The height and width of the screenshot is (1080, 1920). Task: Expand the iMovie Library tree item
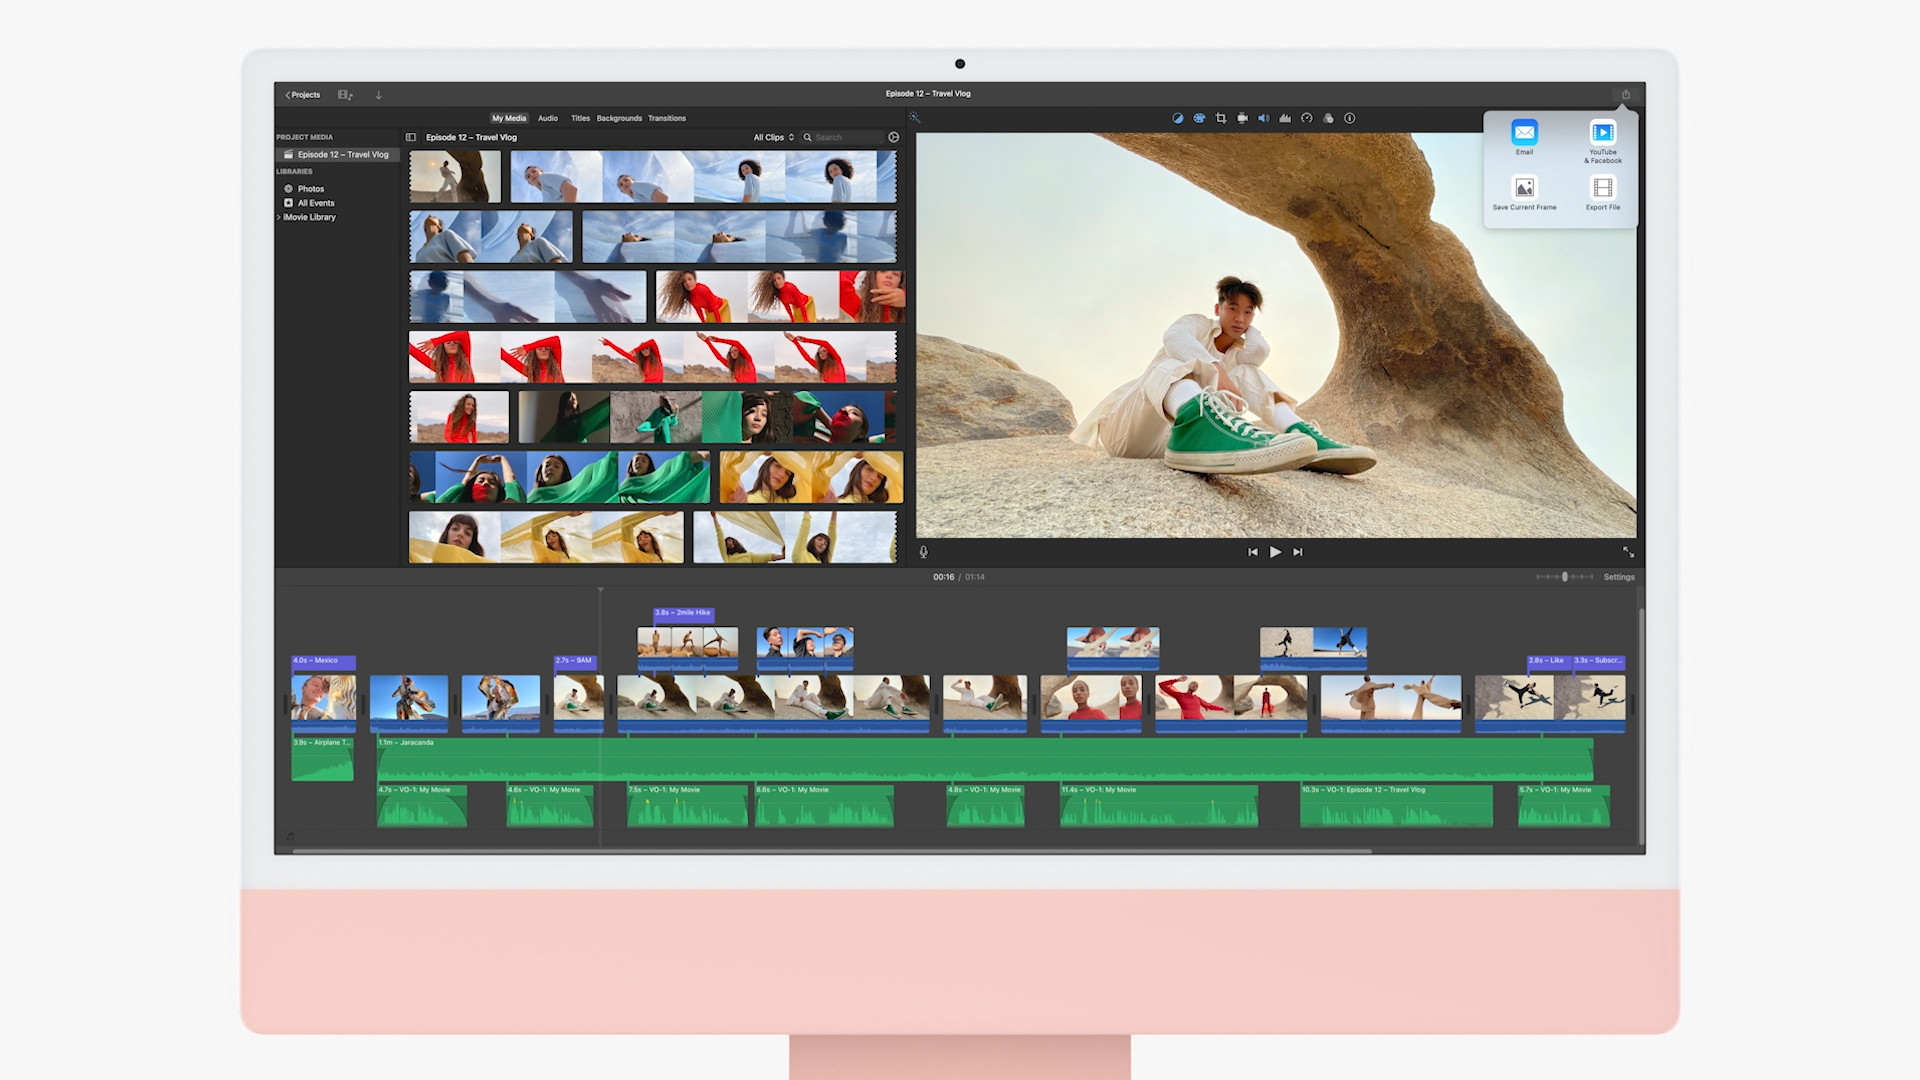279,217
